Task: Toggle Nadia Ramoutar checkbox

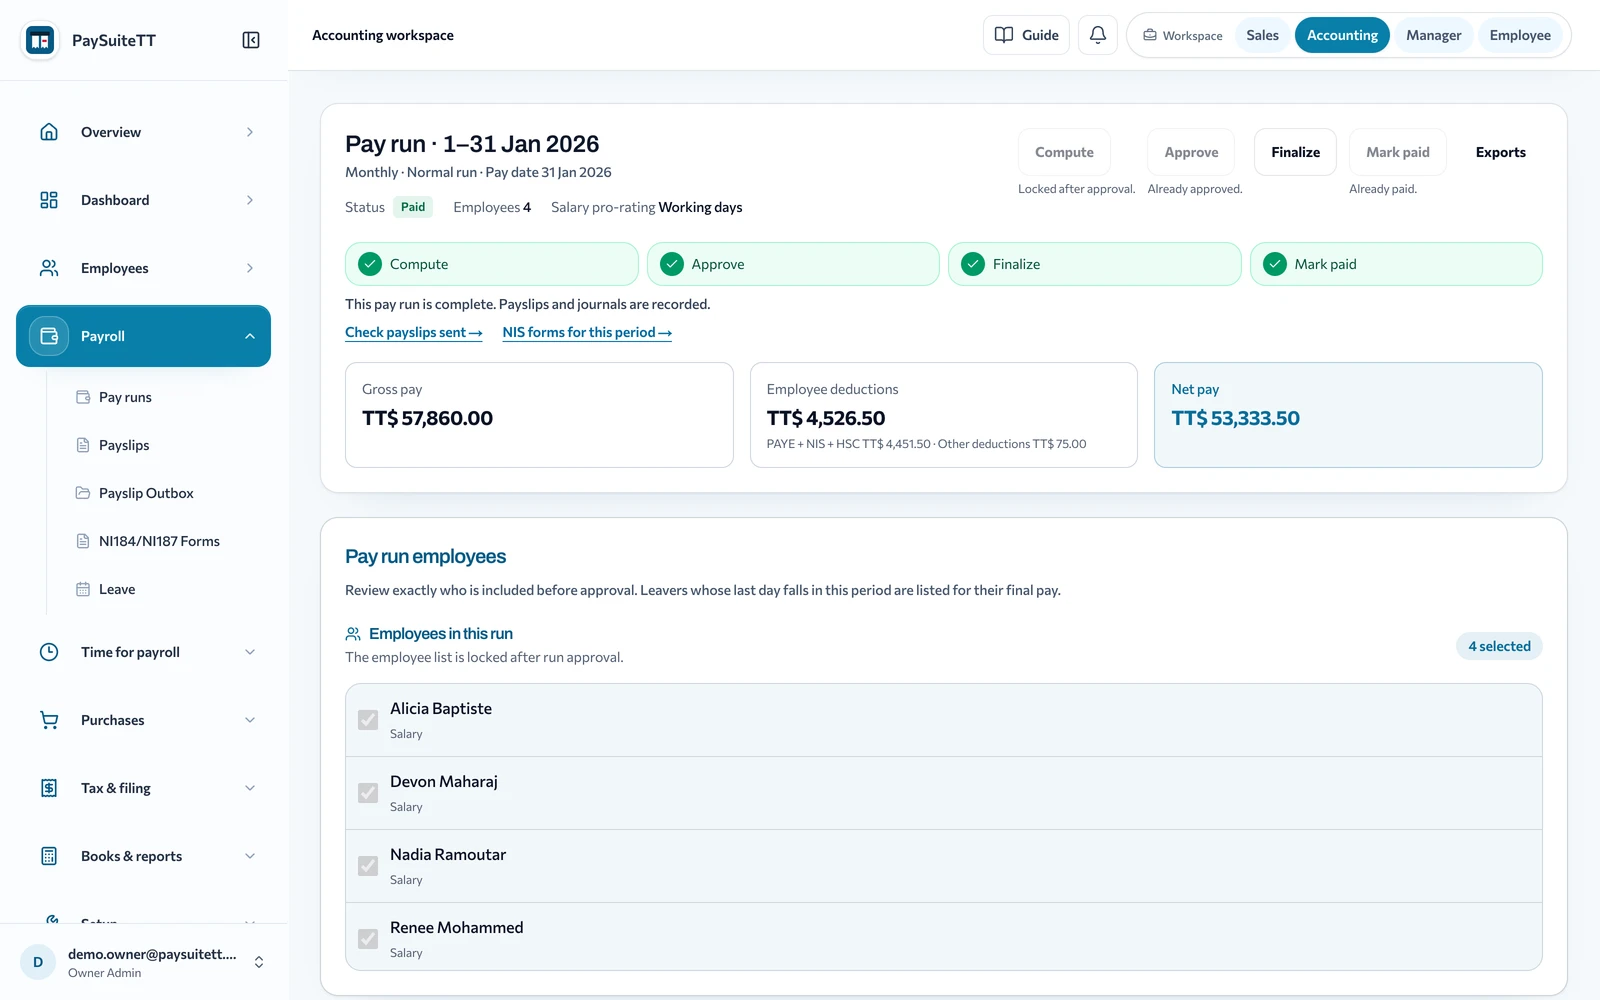Action: [368, 866]
